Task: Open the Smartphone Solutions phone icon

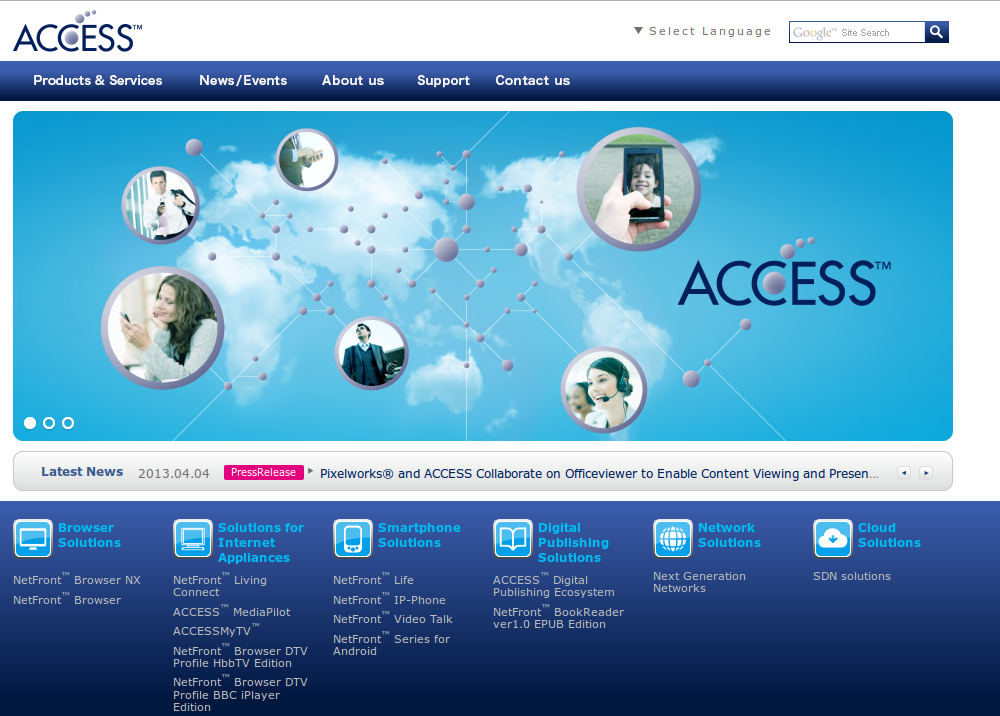Action: click(353, 538)
